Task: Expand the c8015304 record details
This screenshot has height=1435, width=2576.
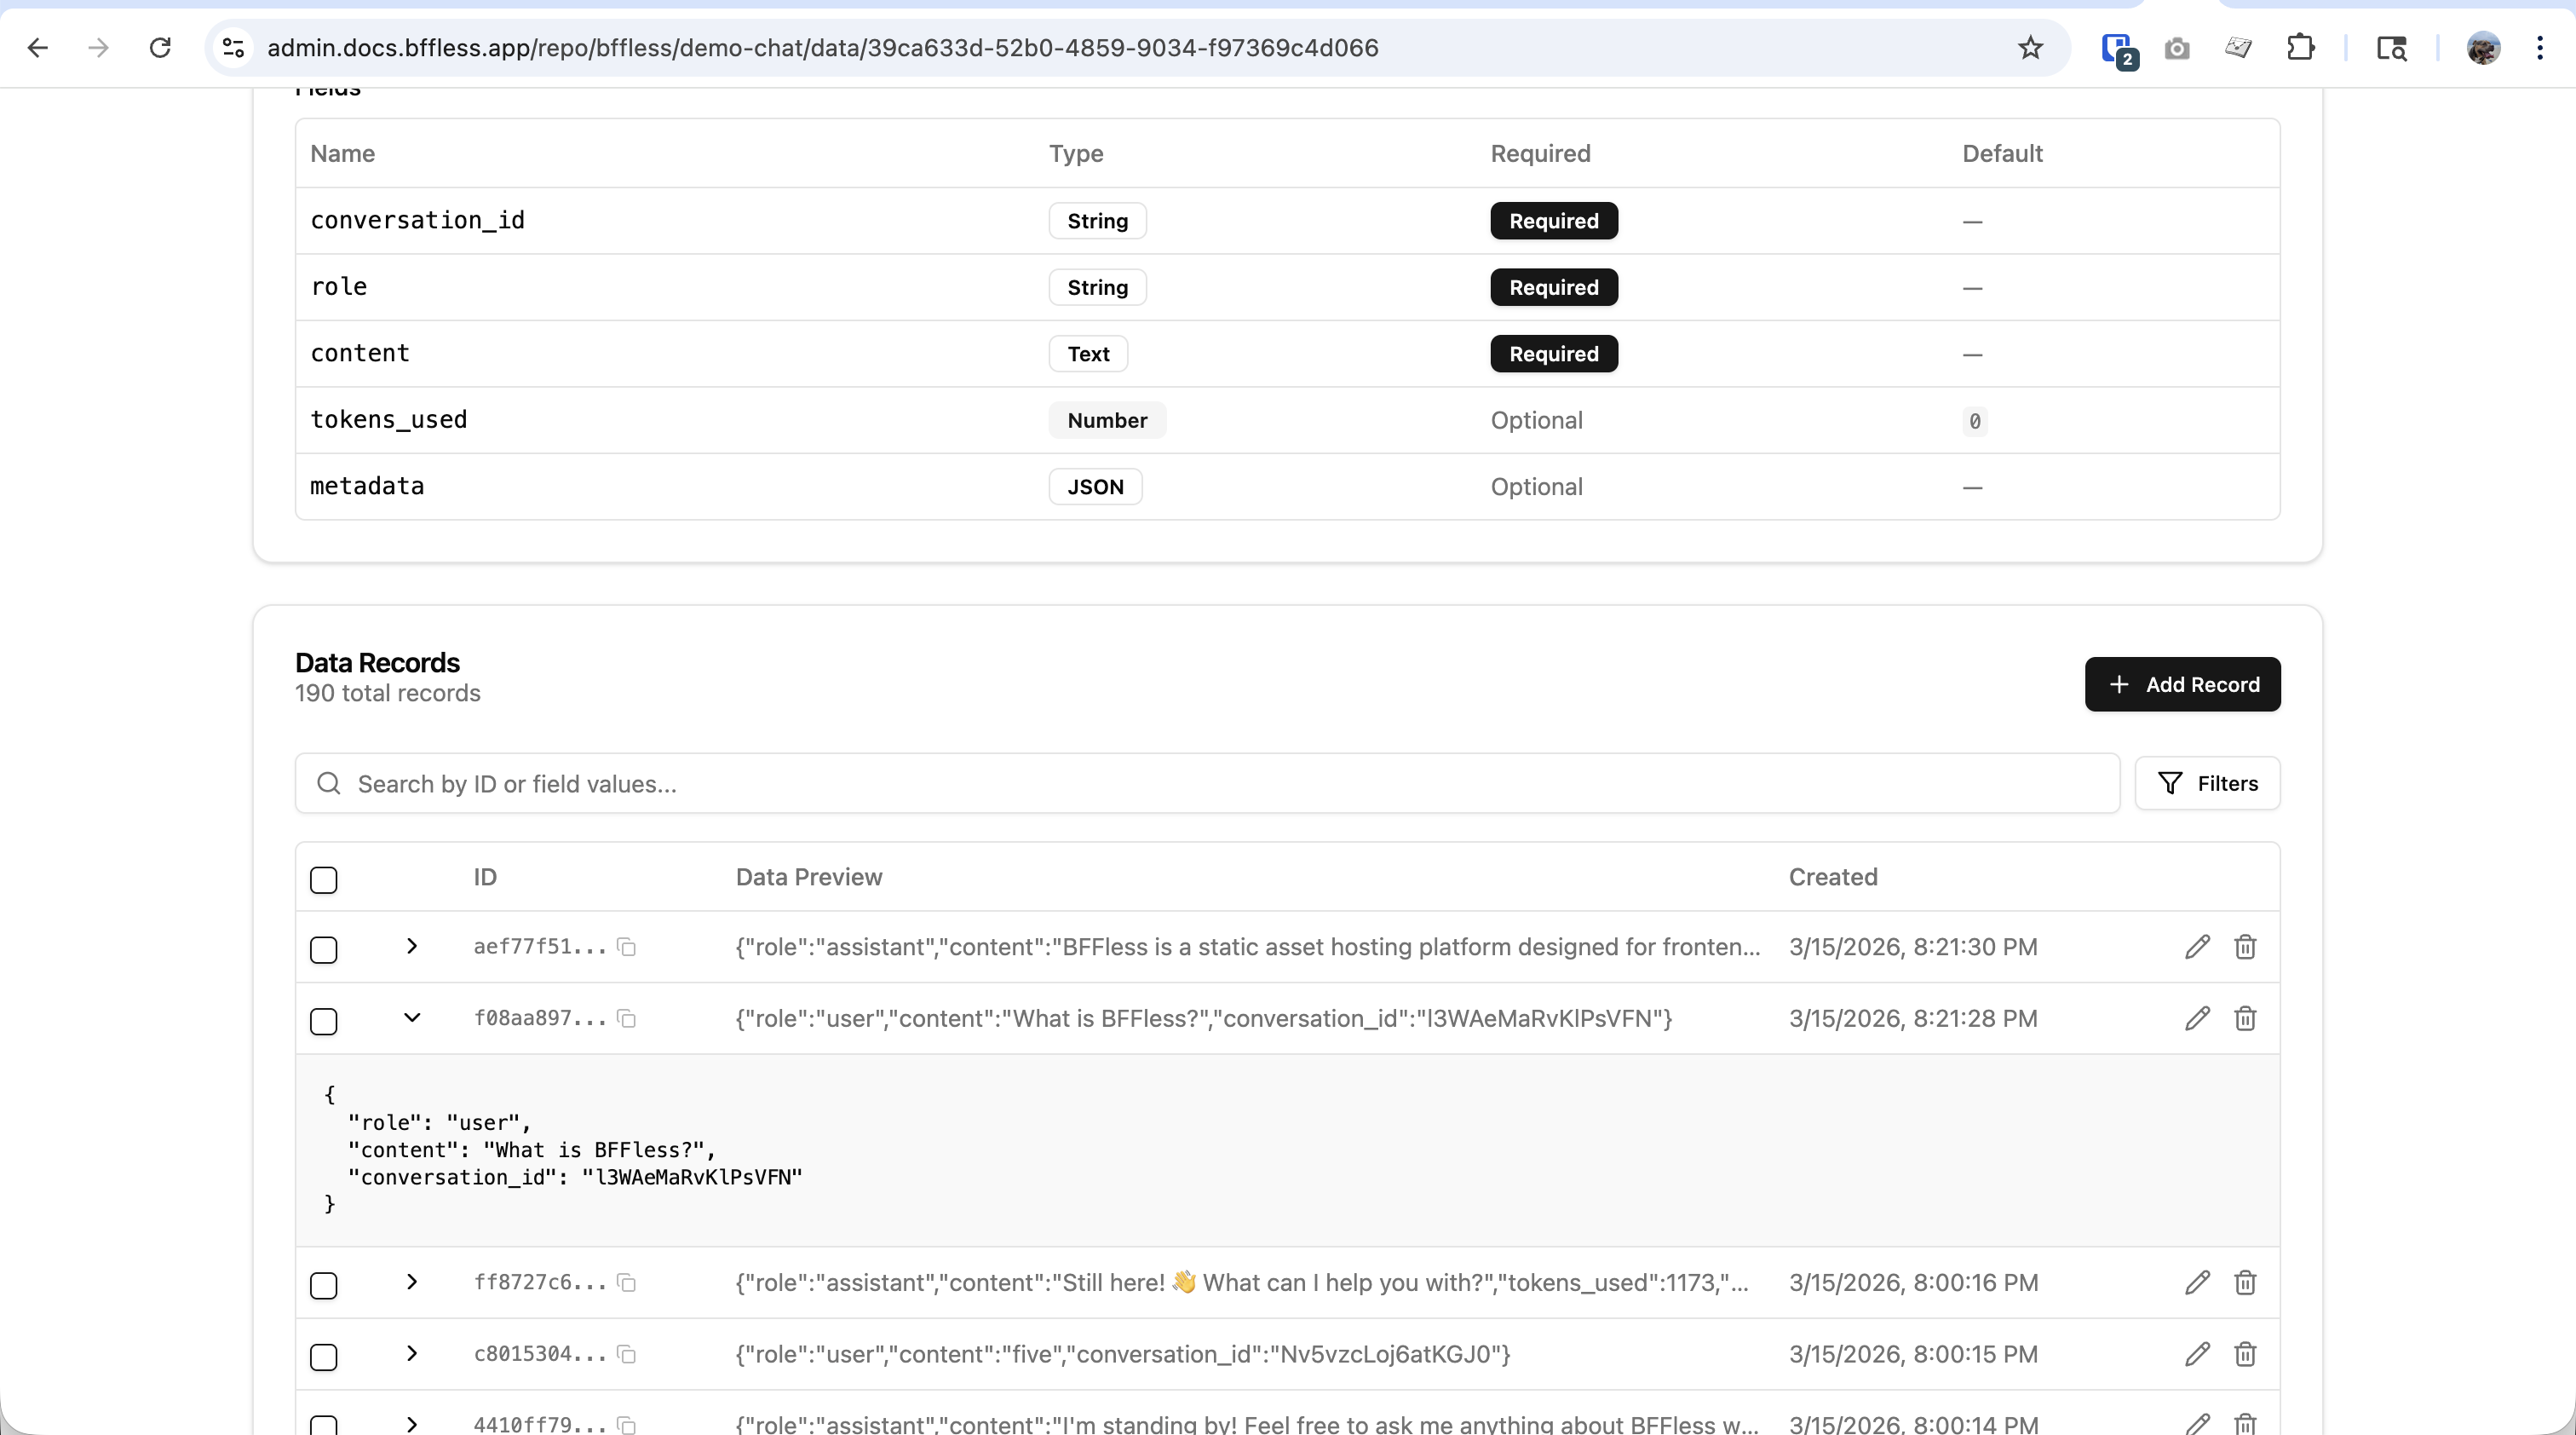Action: tap(411, 1354)
